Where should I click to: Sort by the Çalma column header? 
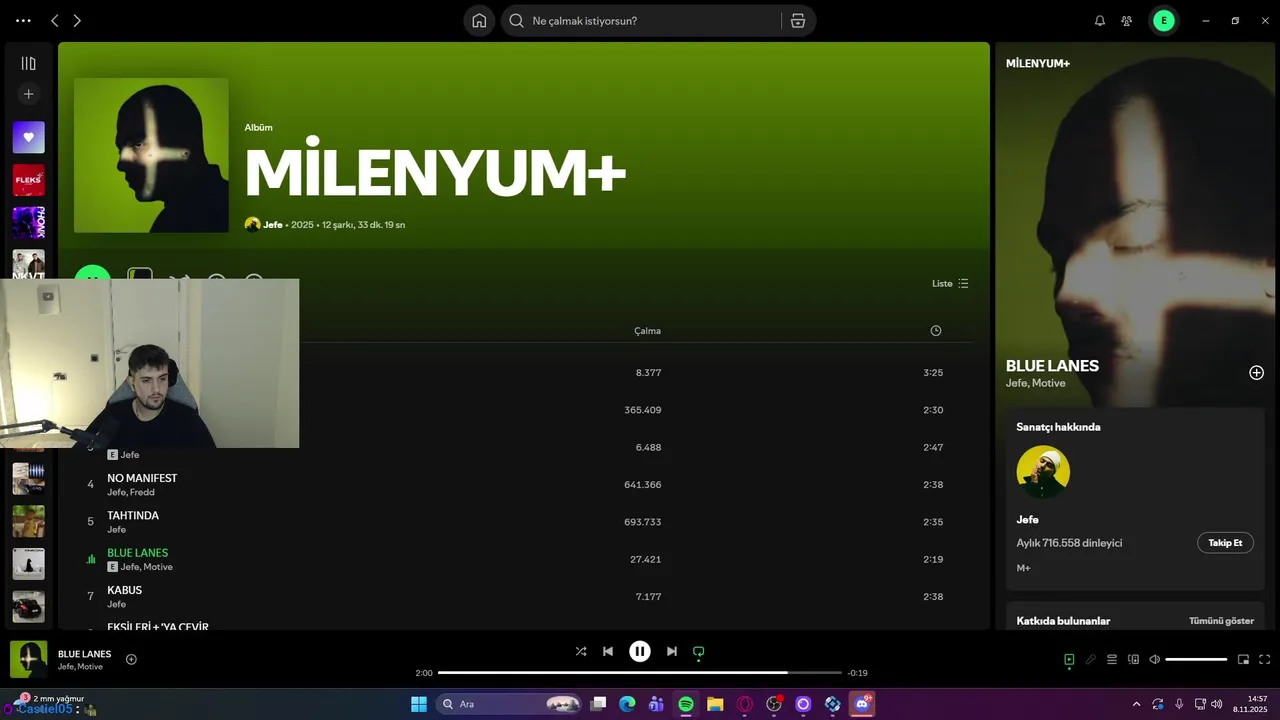(x=647, y=331)
